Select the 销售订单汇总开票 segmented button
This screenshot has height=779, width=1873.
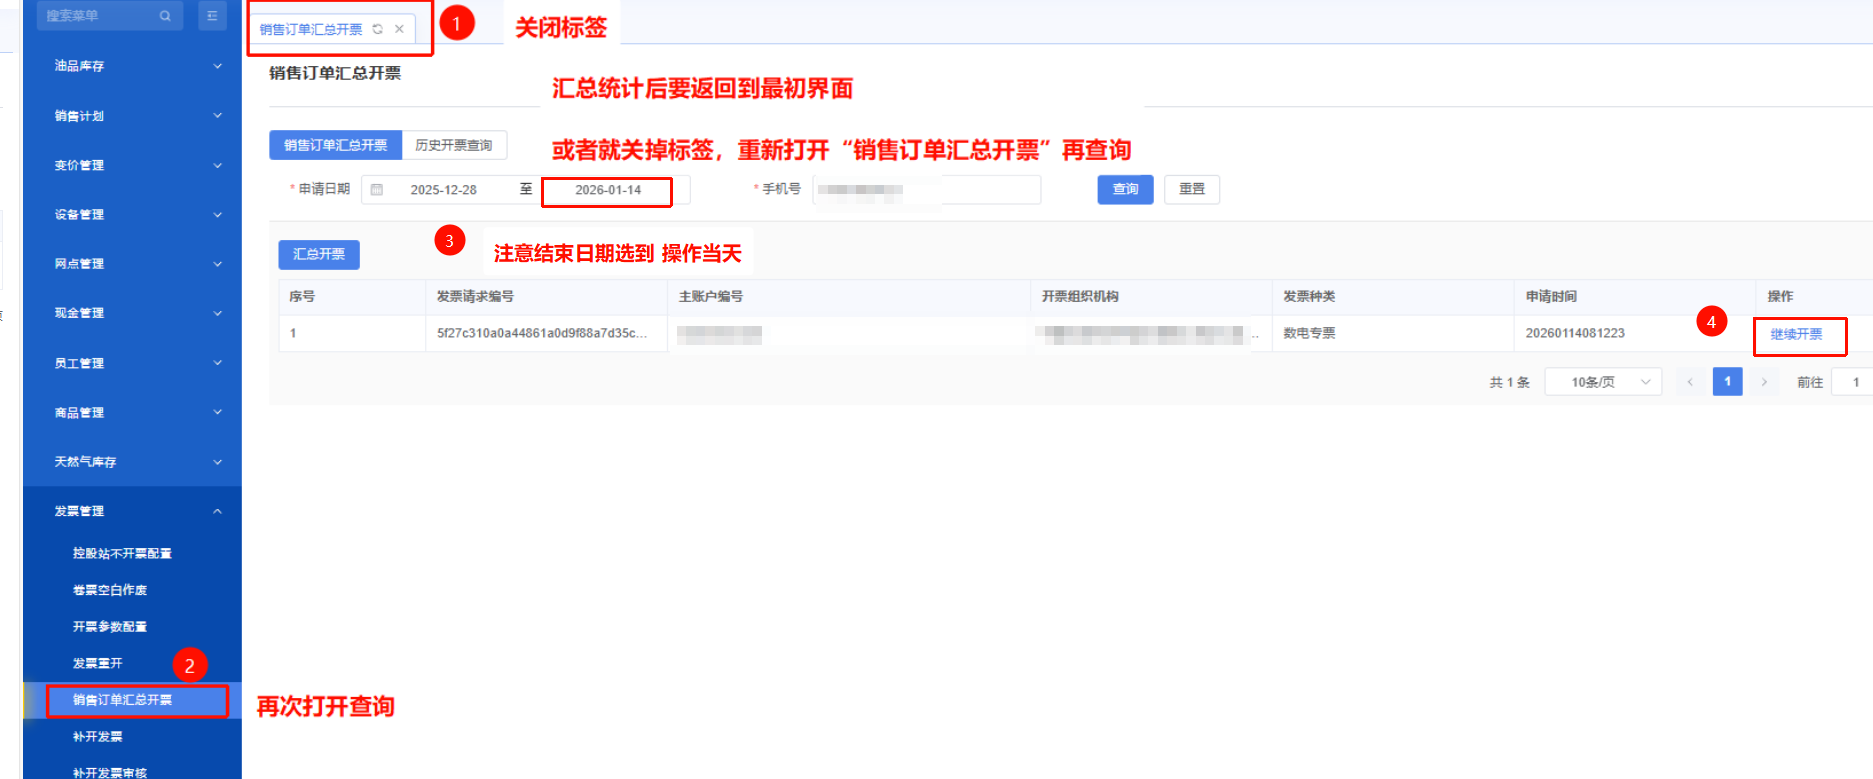click(x=335, y=145)
